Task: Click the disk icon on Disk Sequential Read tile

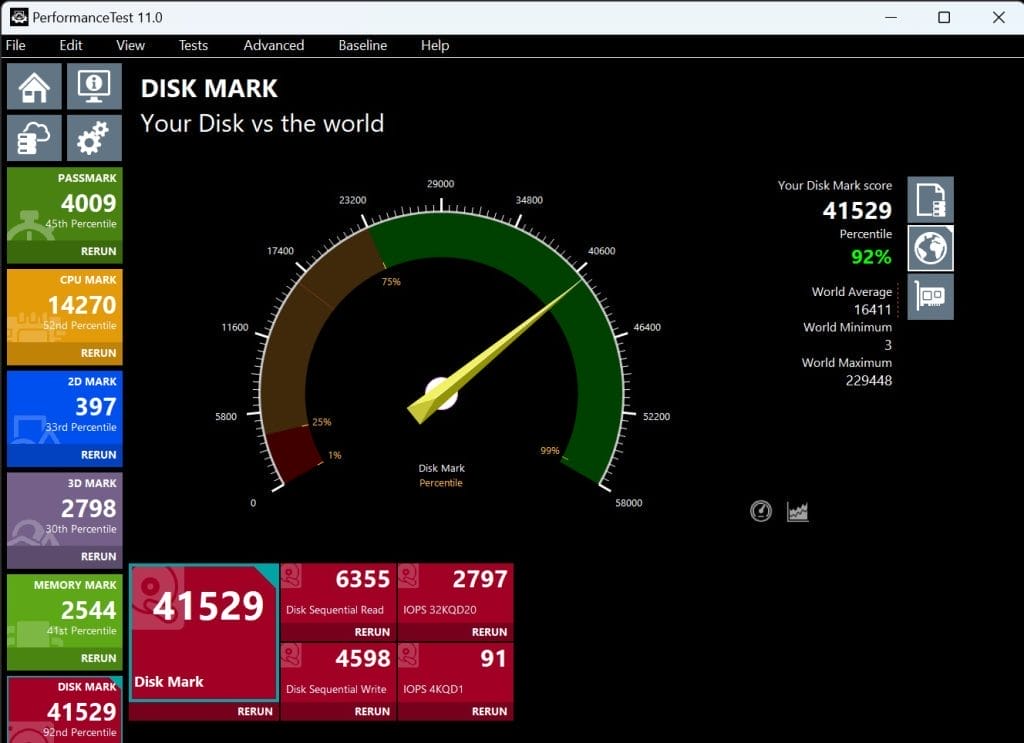Action: click(x=291, y=577)
